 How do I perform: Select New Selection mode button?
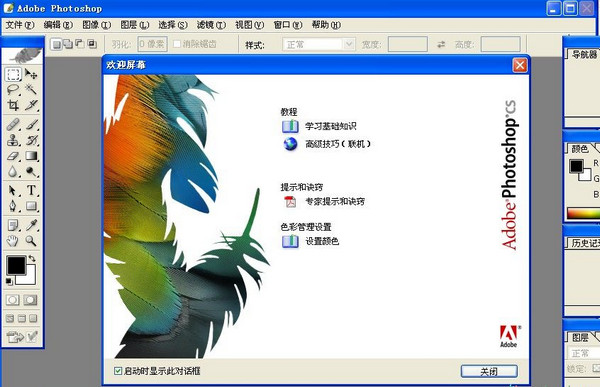pos(56,44)
